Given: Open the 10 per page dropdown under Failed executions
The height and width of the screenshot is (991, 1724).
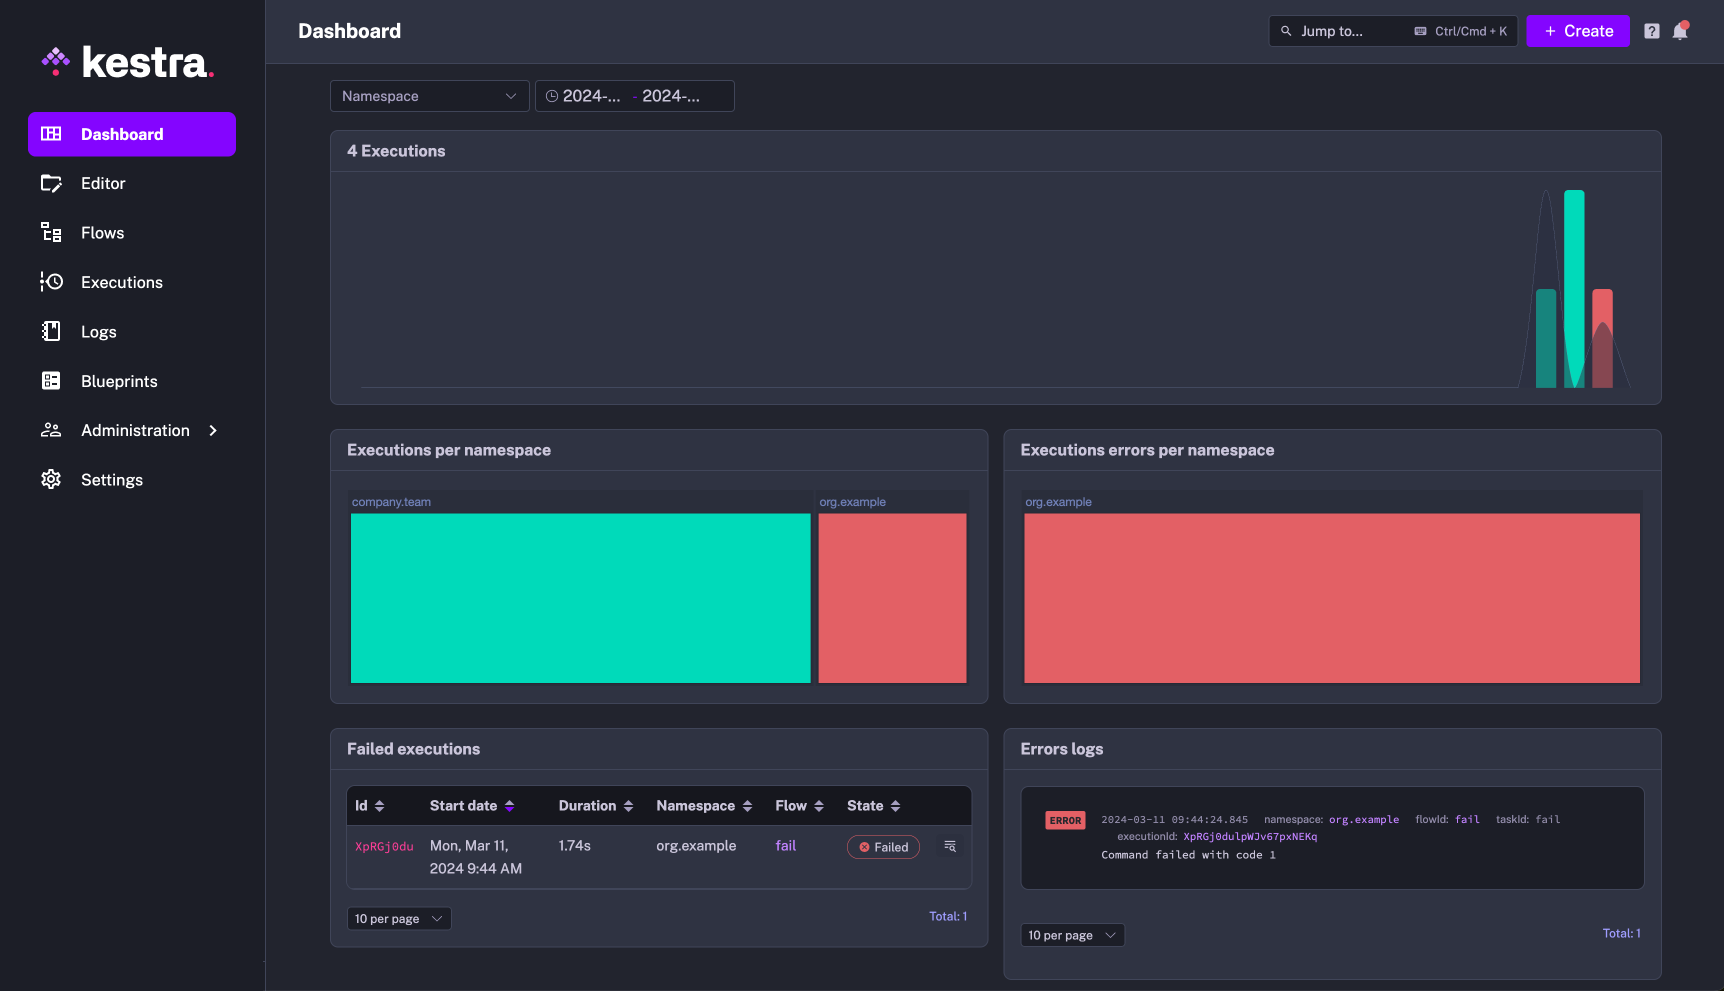Looking at the screenshot, I should (x=398, y=918).
